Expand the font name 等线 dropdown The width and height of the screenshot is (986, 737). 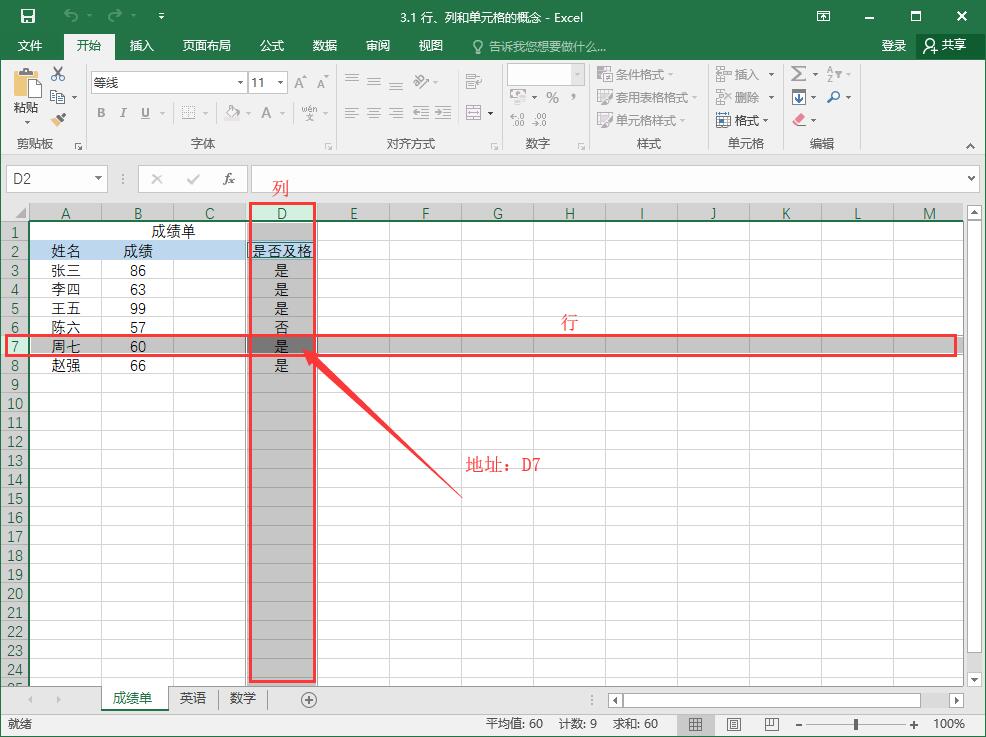240,83
